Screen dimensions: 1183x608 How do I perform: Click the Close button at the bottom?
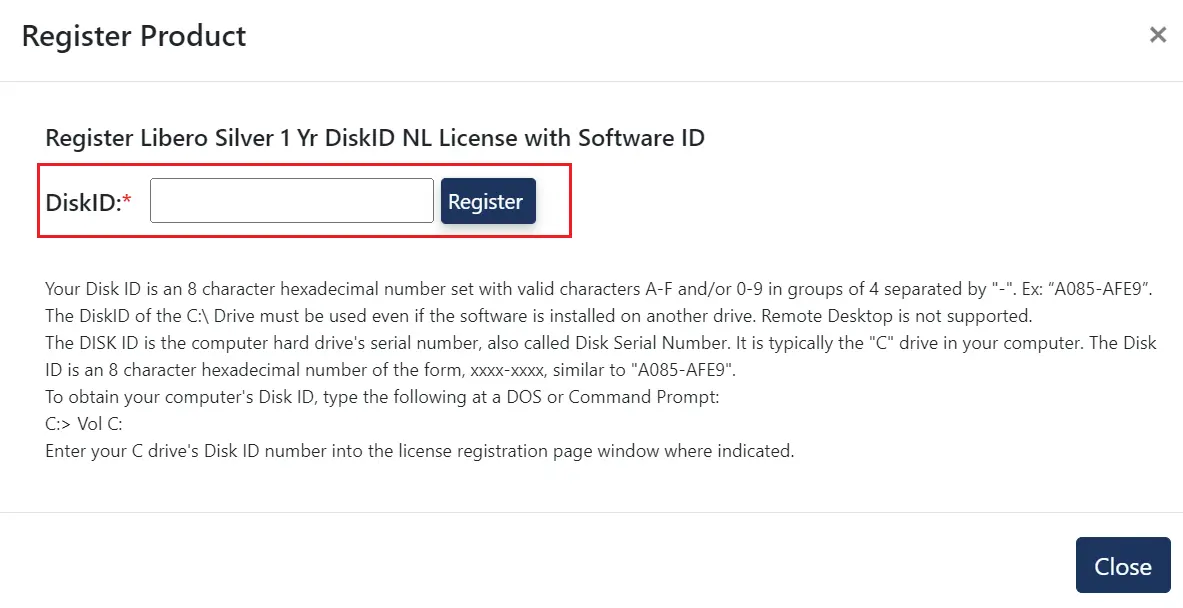[1122, 567]
